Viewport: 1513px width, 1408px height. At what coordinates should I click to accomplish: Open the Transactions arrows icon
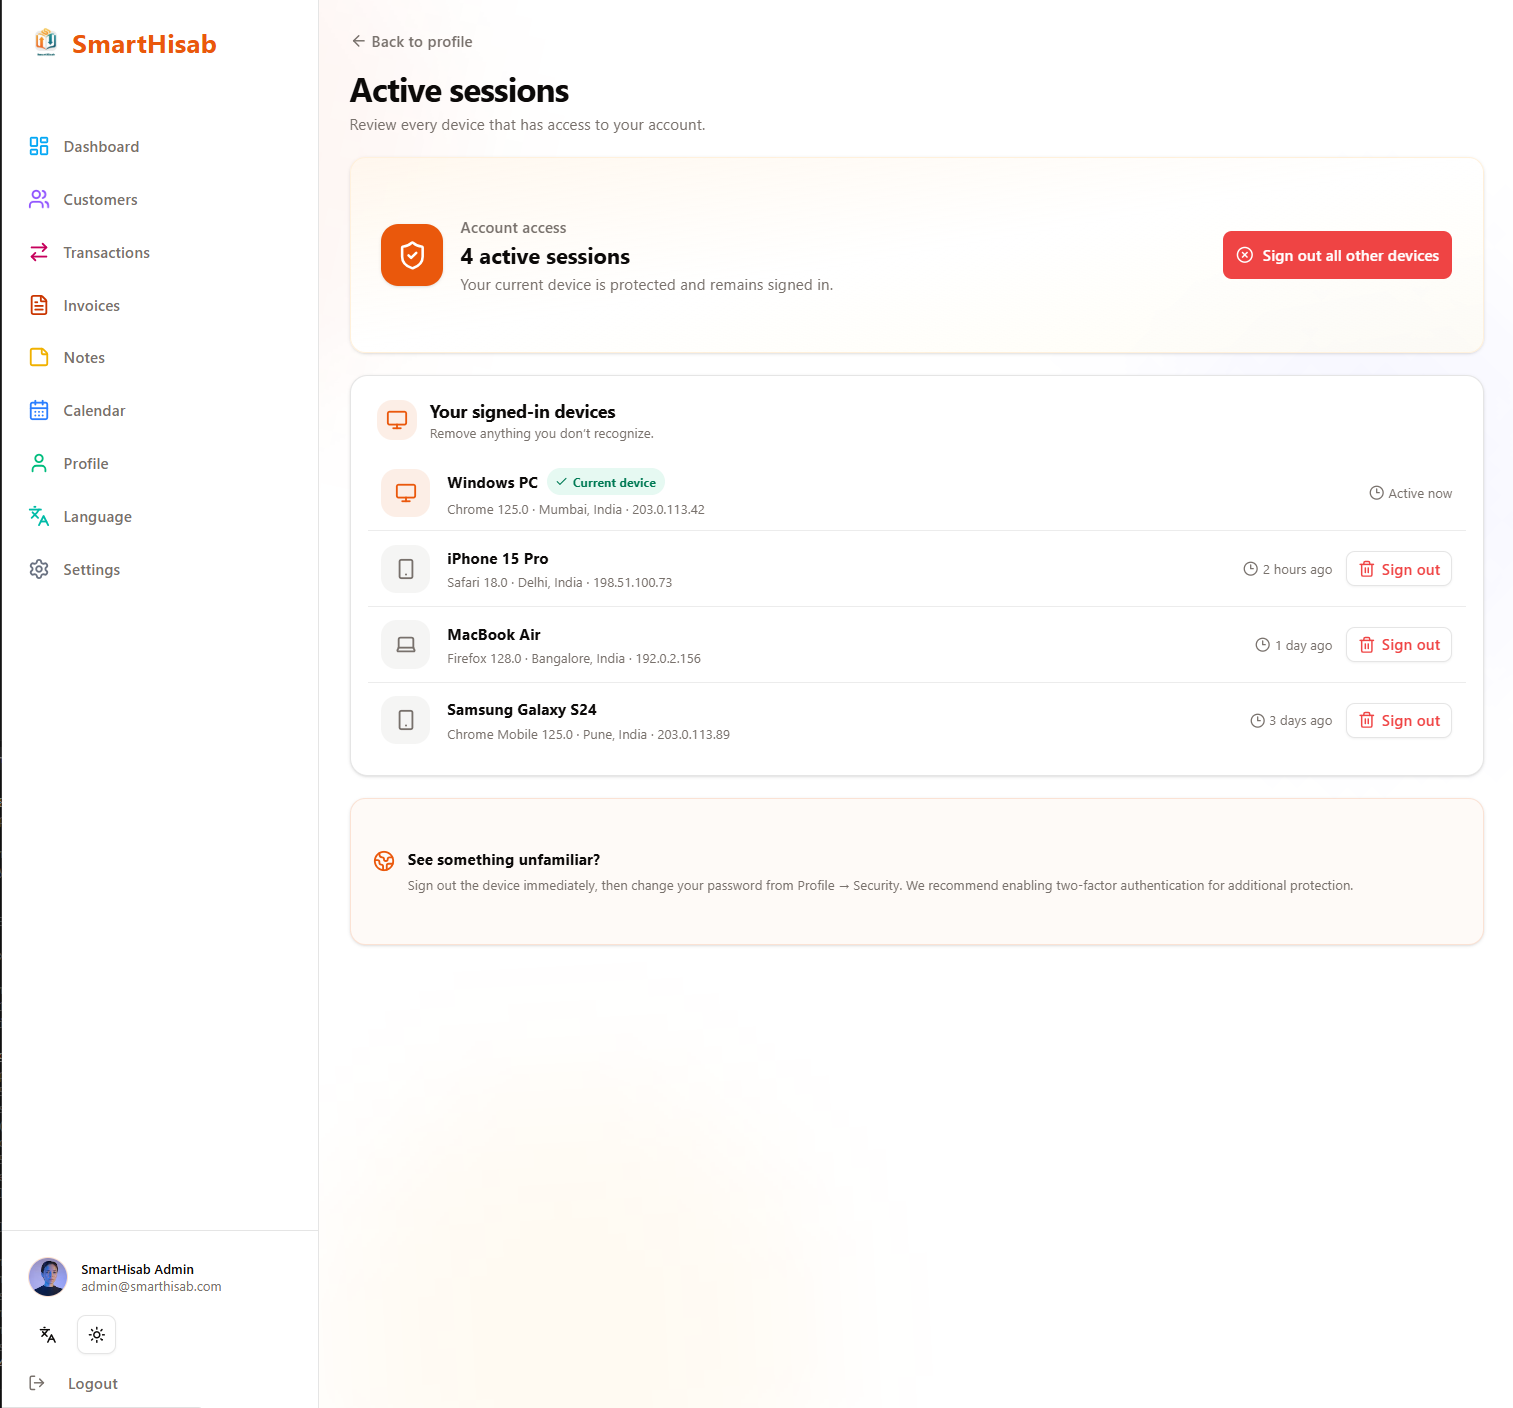tap(39, 252)
